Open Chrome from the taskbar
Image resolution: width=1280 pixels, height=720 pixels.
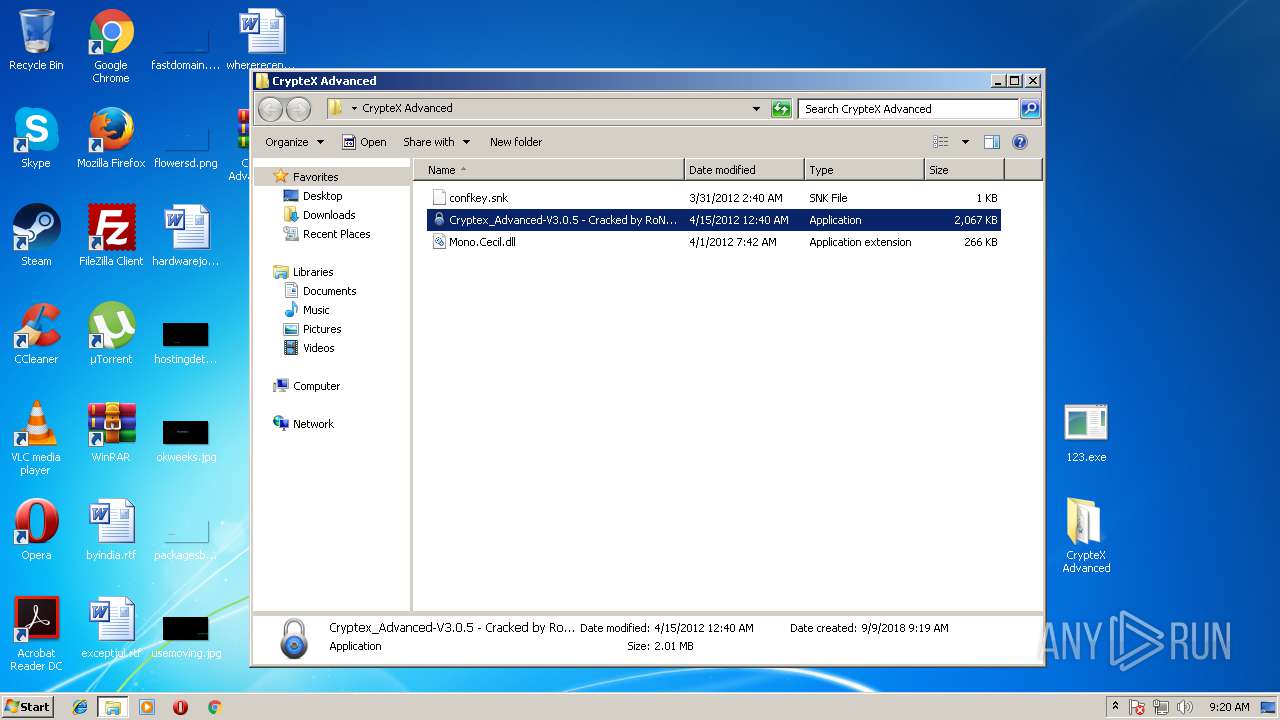pyautogui.click(x=214, y=707)
